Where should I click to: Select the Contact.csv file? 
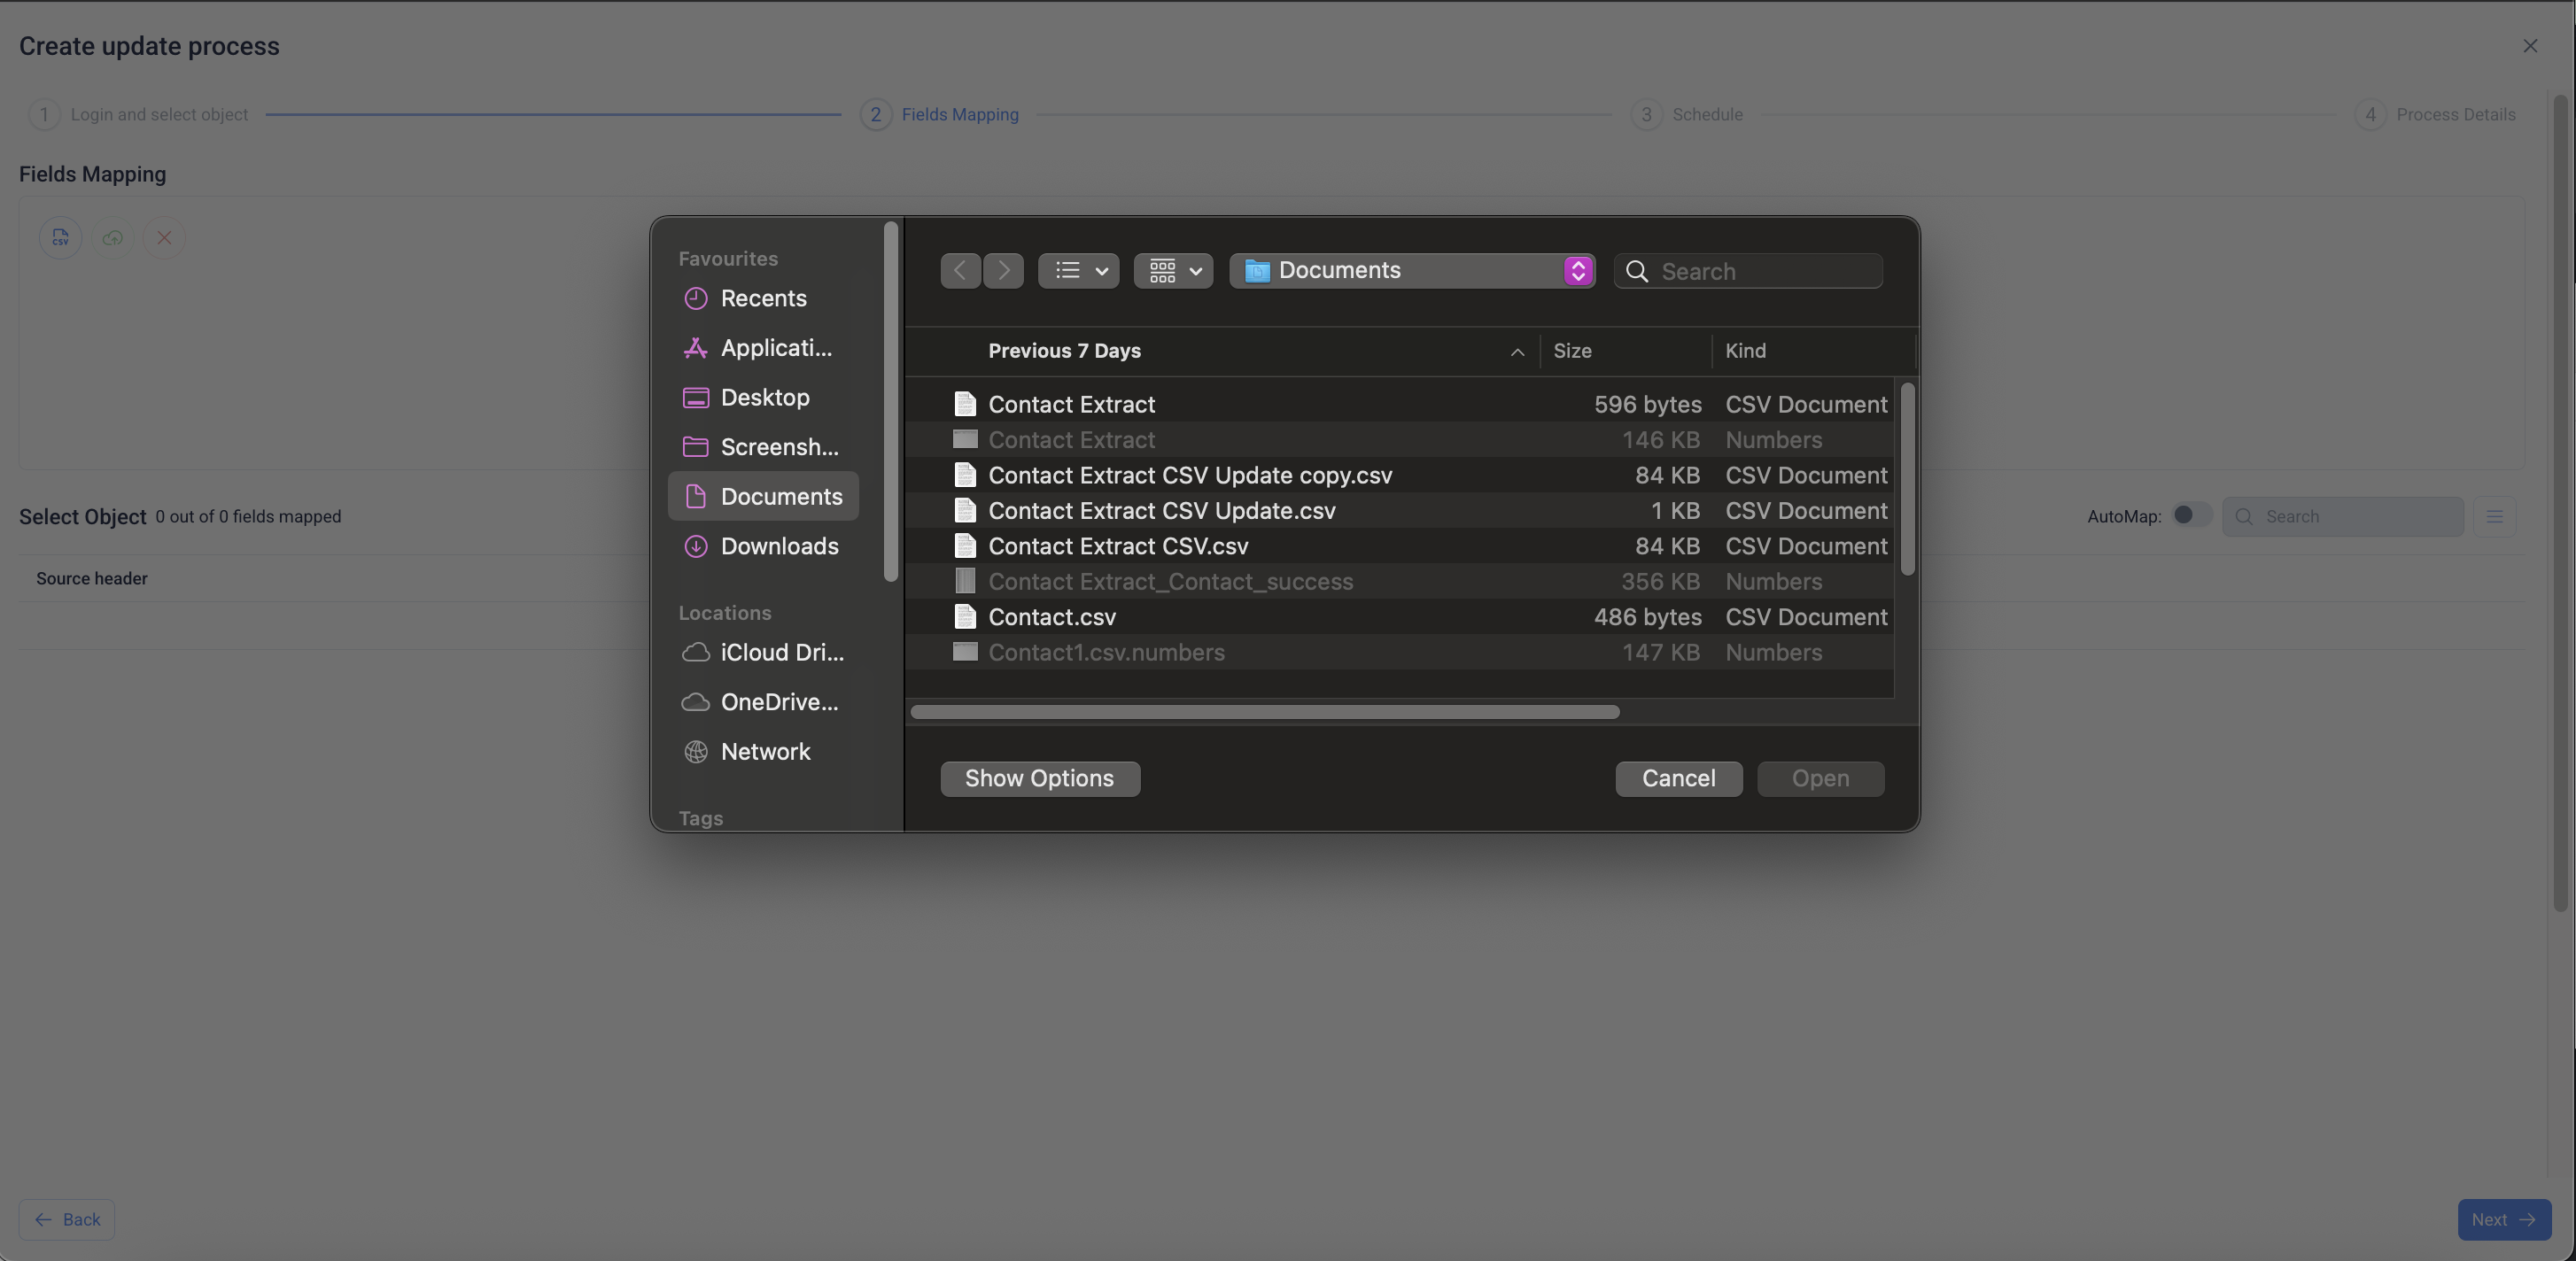point(1052,618)
